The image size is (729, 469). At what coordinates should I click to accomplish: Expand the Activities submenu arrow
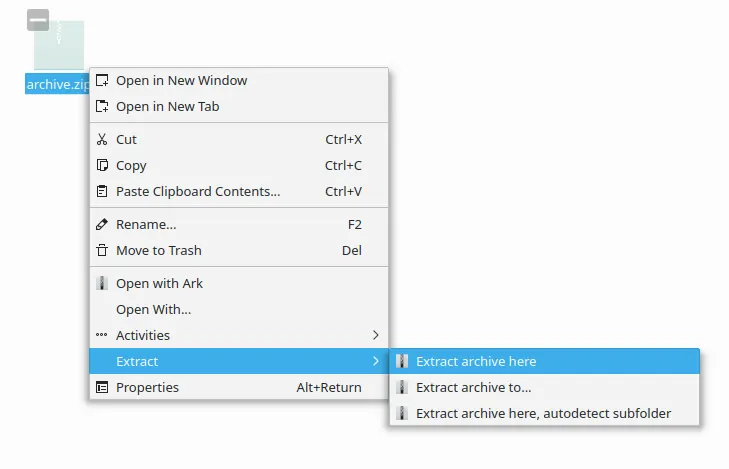(376, 335)
